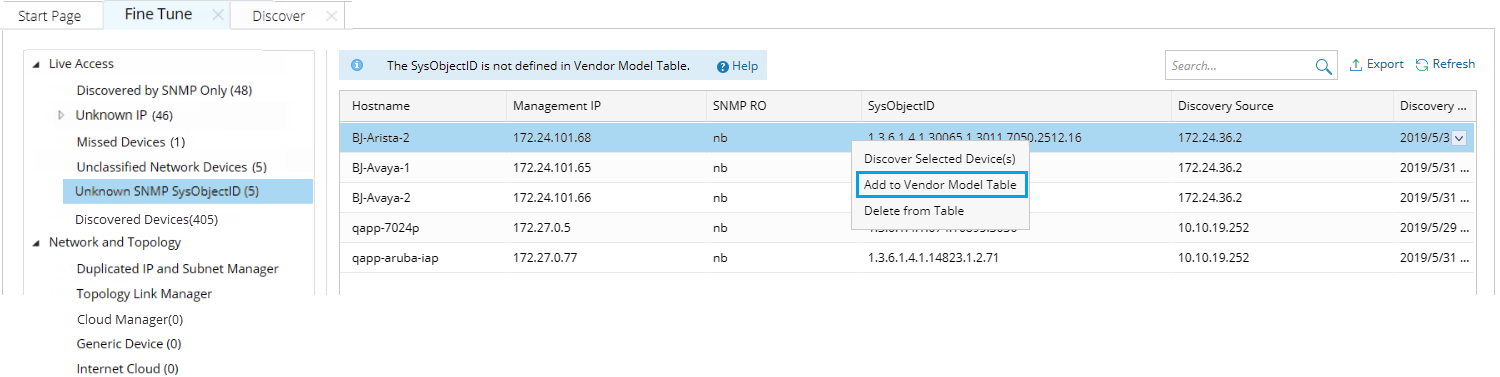This screenshot has height=377, width=1500.
Task: Close the Discover tab
Action: 331,16
